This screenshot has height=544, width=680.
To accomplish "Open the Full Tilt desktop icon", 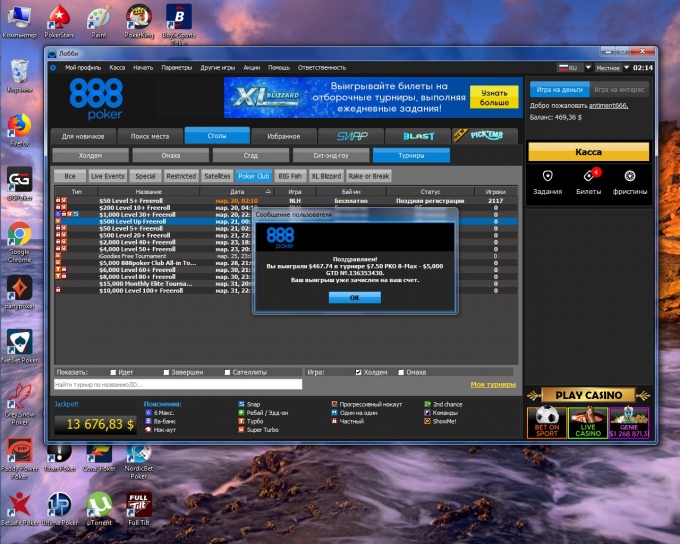I will coord(139,508).
